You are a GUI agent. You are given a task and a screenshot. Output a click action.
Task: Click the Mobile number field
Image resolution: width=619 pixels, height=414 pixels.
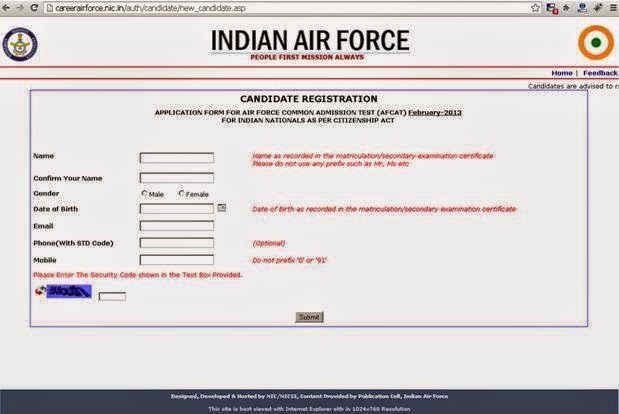point(177,260)
